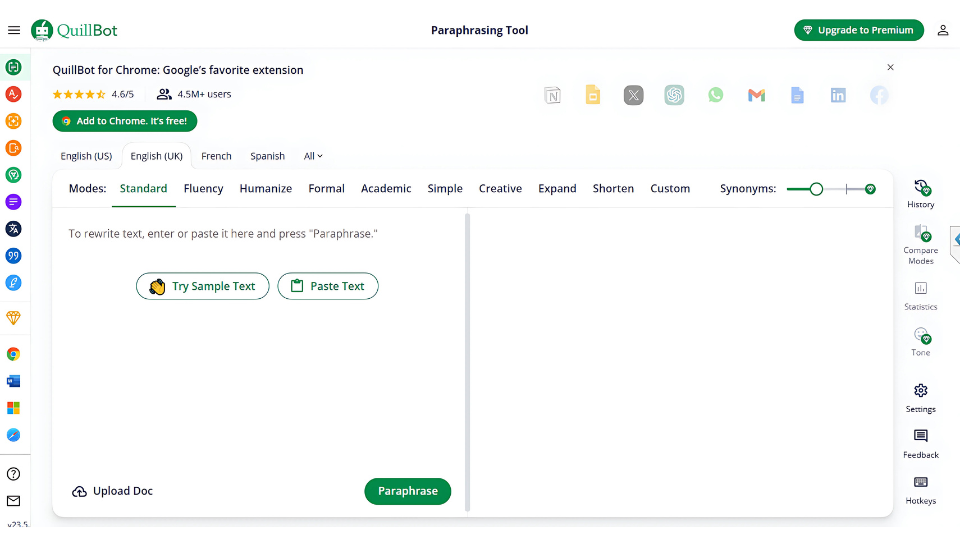Open the Summarizer purple sidebar icon
Viewport: 960px width, 540px height.
click(x=13, y=202)
